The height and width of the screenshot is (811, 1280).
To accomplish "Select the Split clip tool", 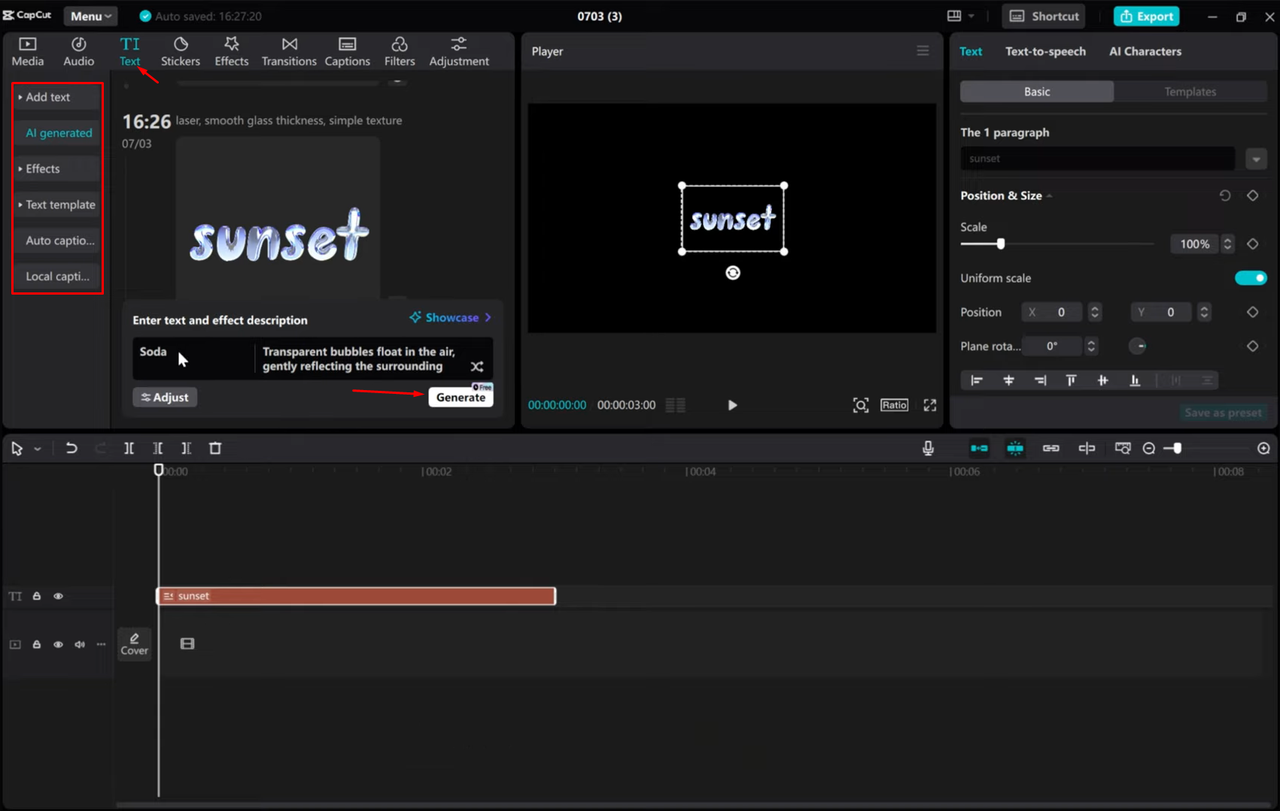I will click(129, 448).
